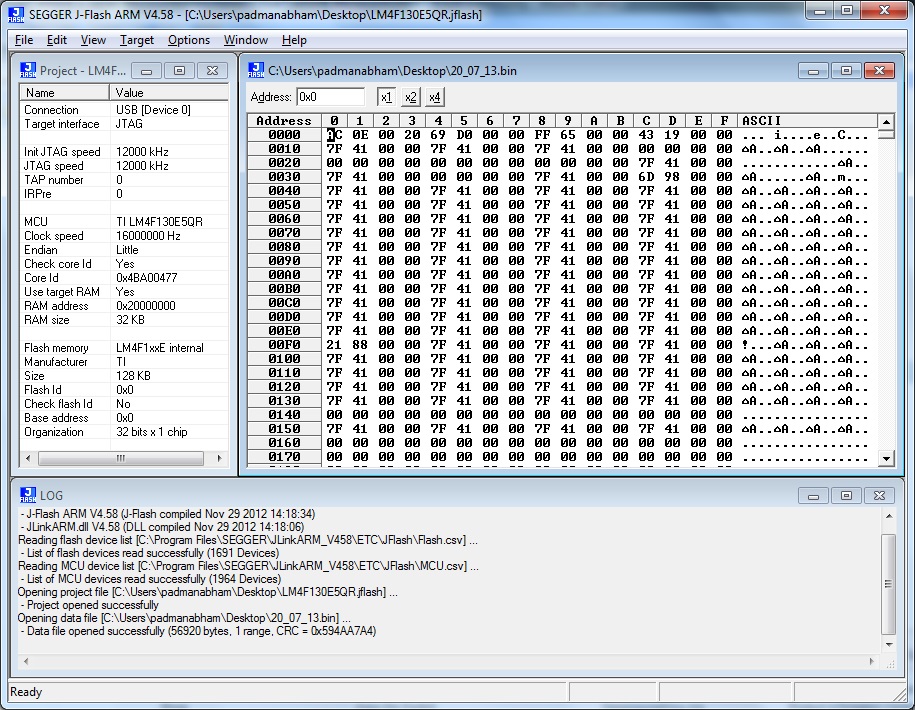Screen dimensions: 915x710
Task: Open the Edit menu
Action: tap(57, 40)
